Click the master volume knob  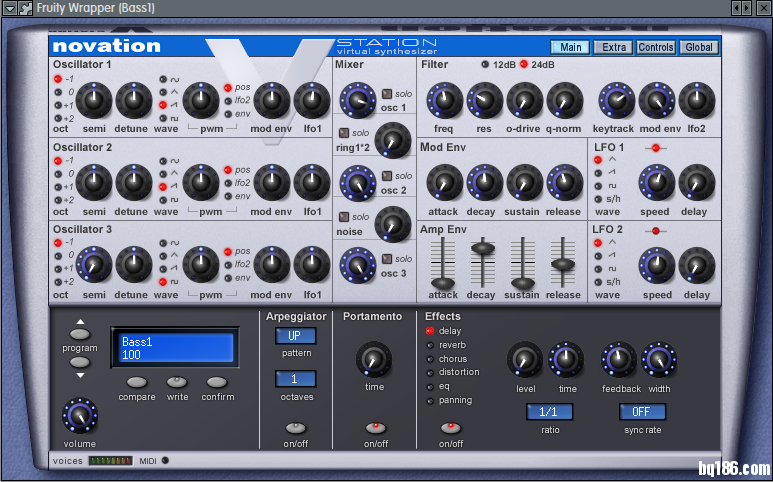(80, 415)
